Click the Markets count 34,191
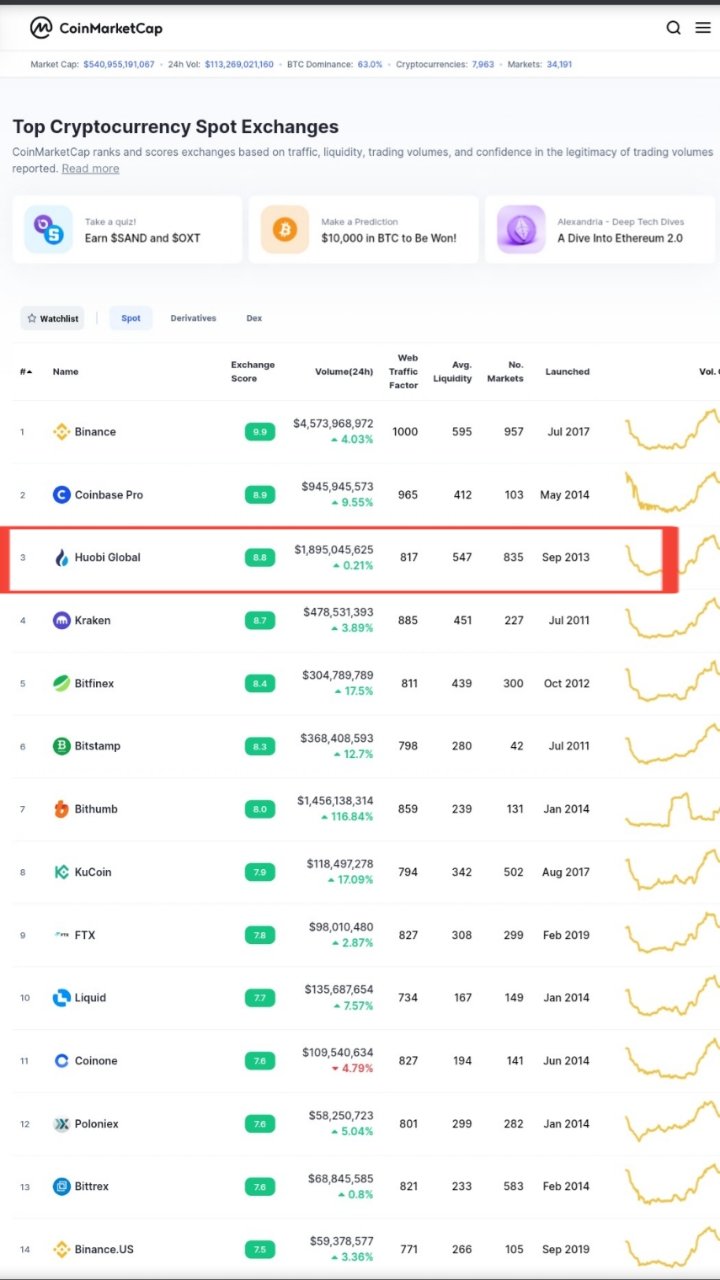 point(560,64)
